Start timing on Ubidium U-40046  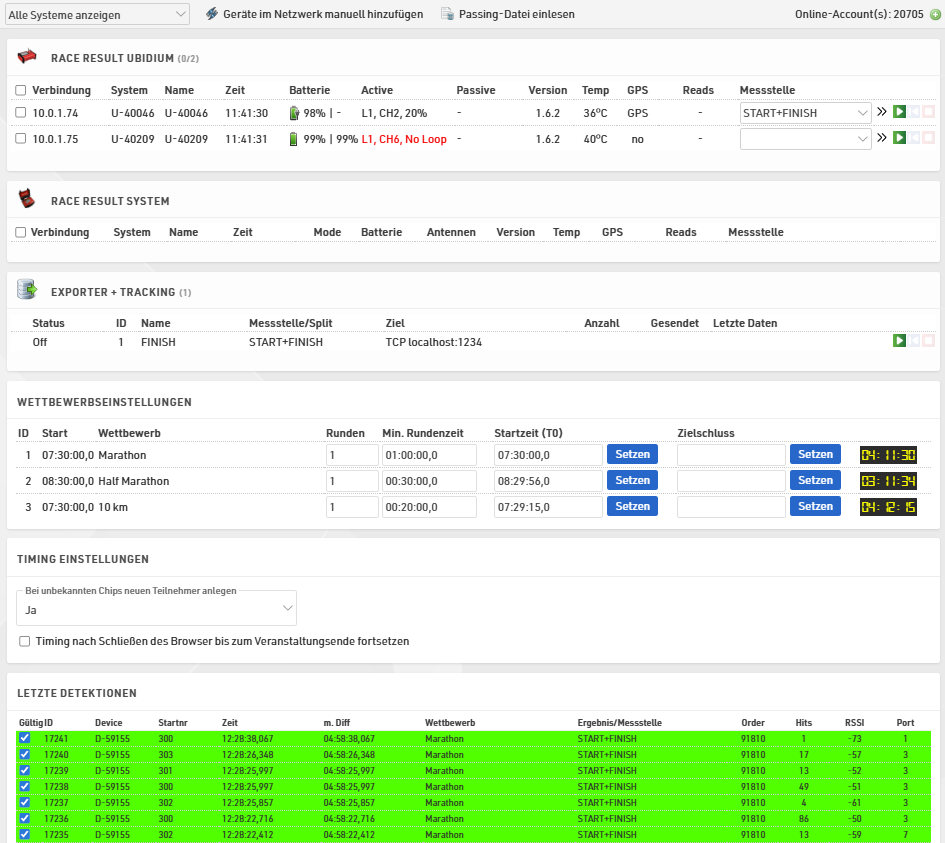[x=899, y=112]
